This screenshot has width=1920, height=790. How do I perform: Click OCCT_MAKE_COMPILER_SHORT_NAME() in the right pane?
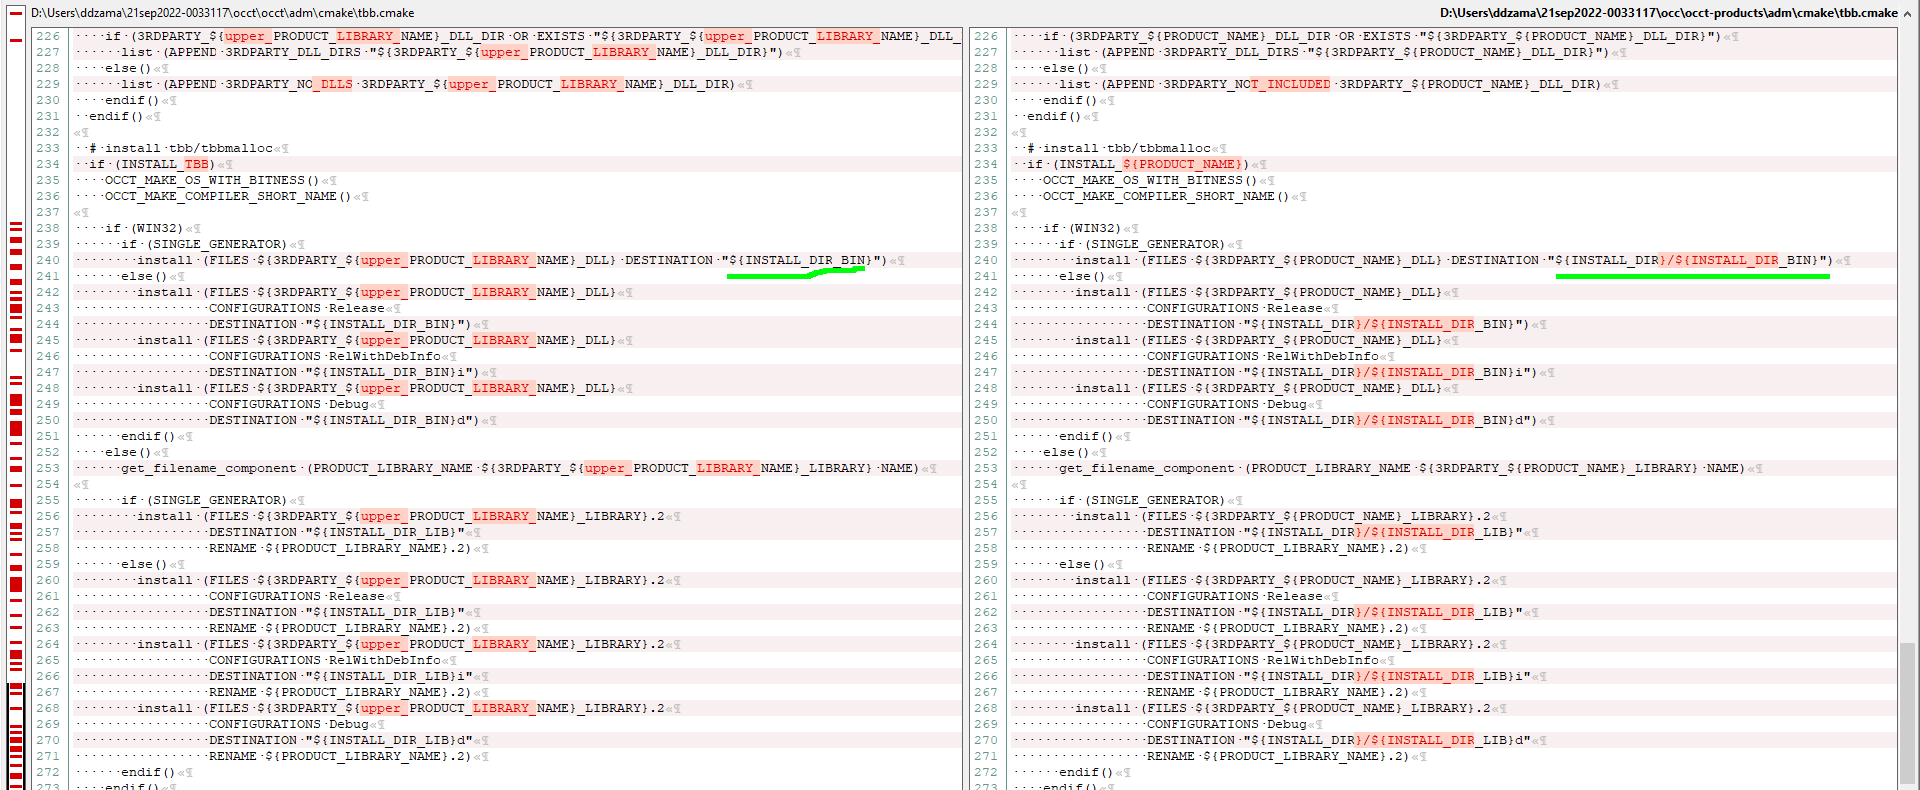click(x=1165, y=196)
